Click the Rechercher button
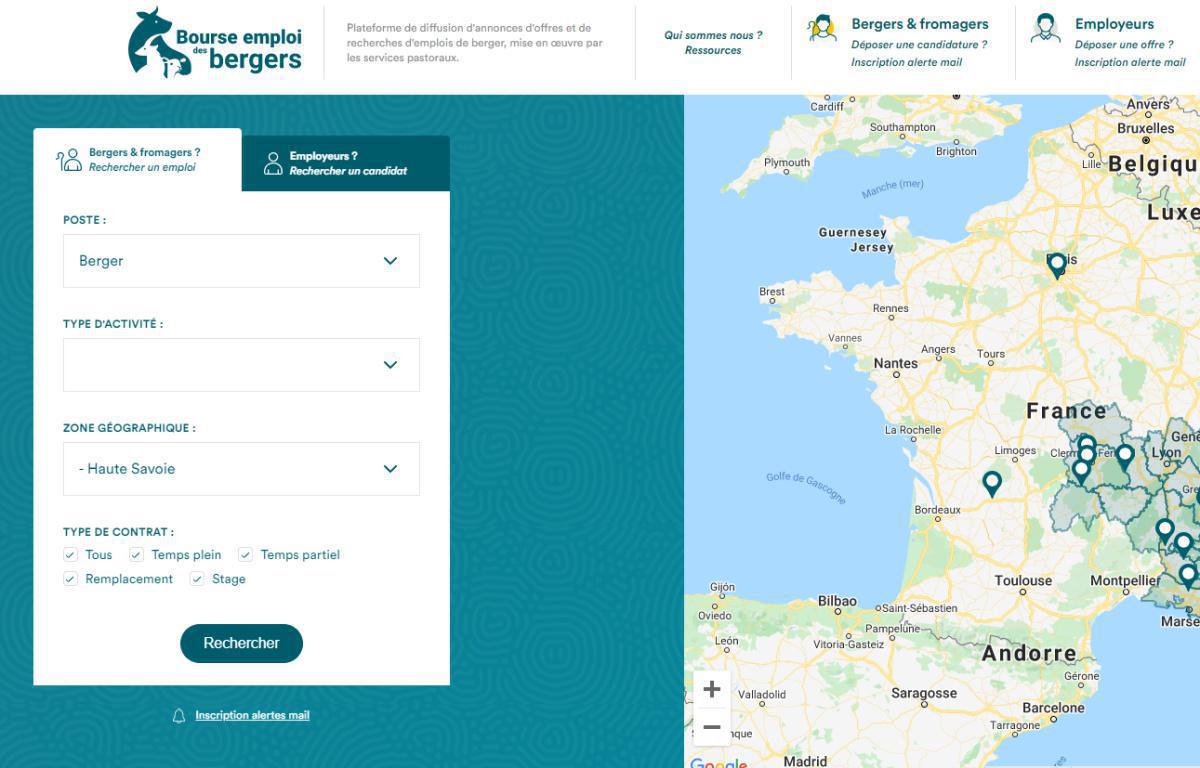This screenshot has width=1200, height=768. pyautogui.click(x=241, y=643)
